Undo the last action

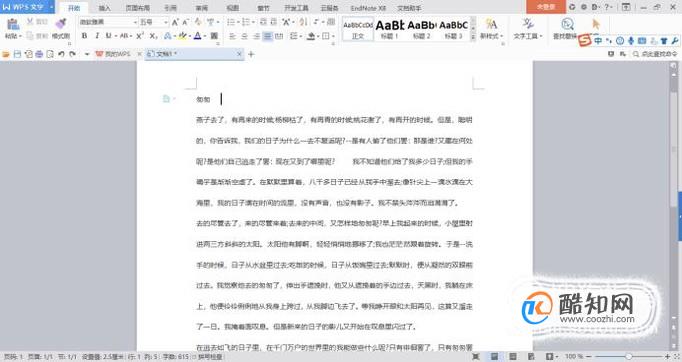pyautogui.click(x=61, y=54)
